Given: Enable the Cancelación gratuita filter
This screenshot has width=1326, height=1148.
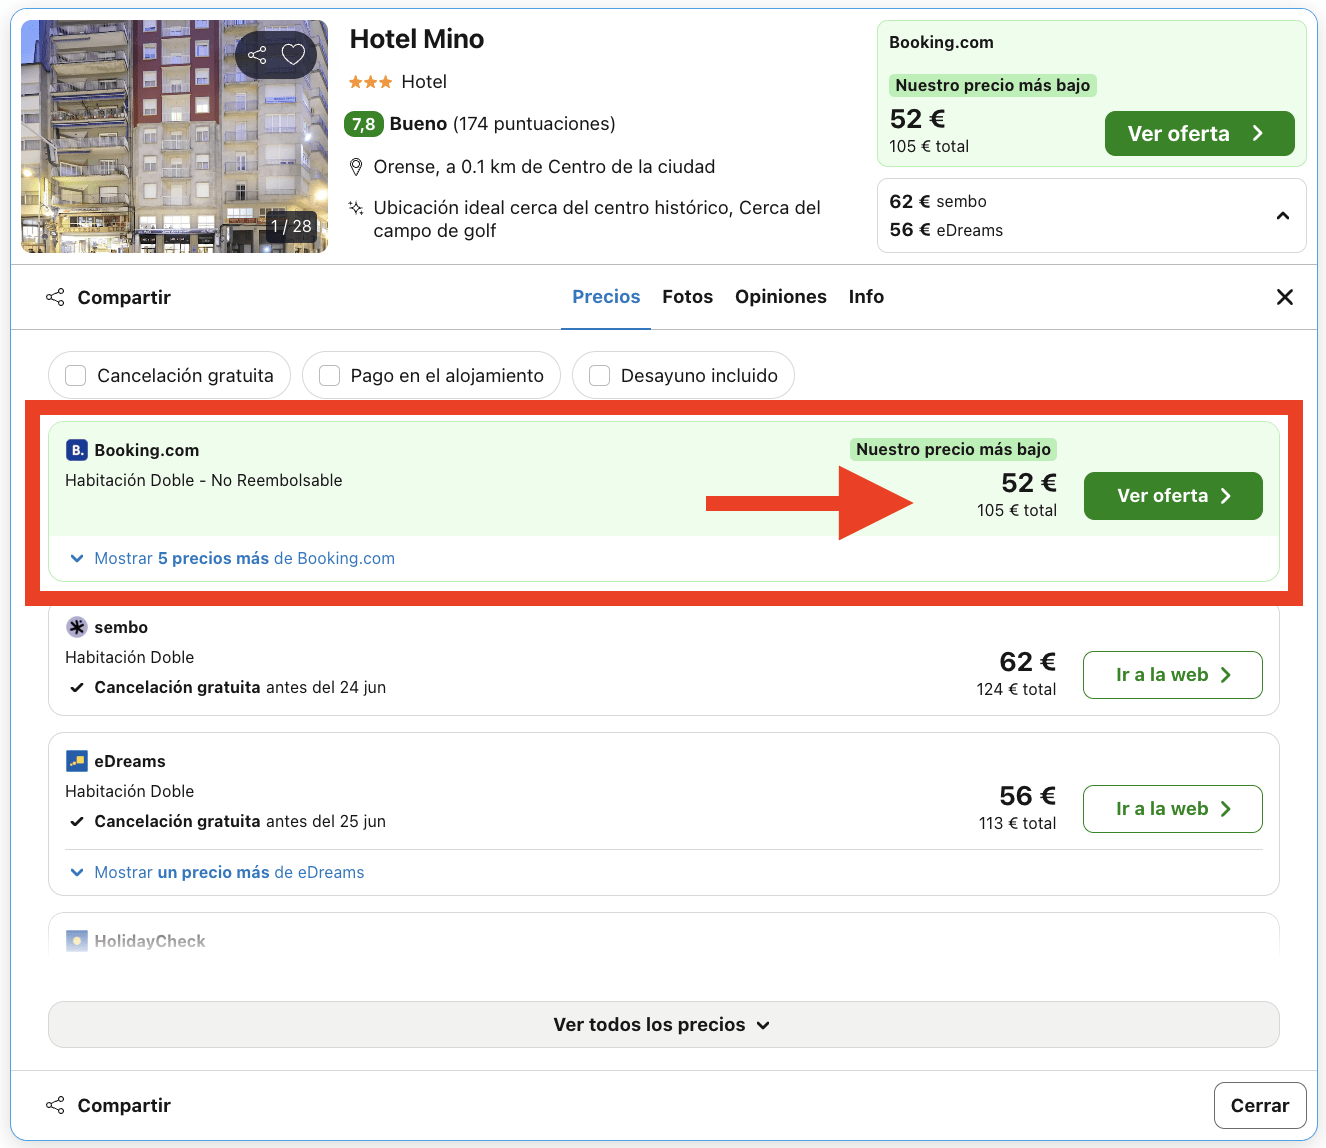Looking at the screenshot, I should [75, 375].
